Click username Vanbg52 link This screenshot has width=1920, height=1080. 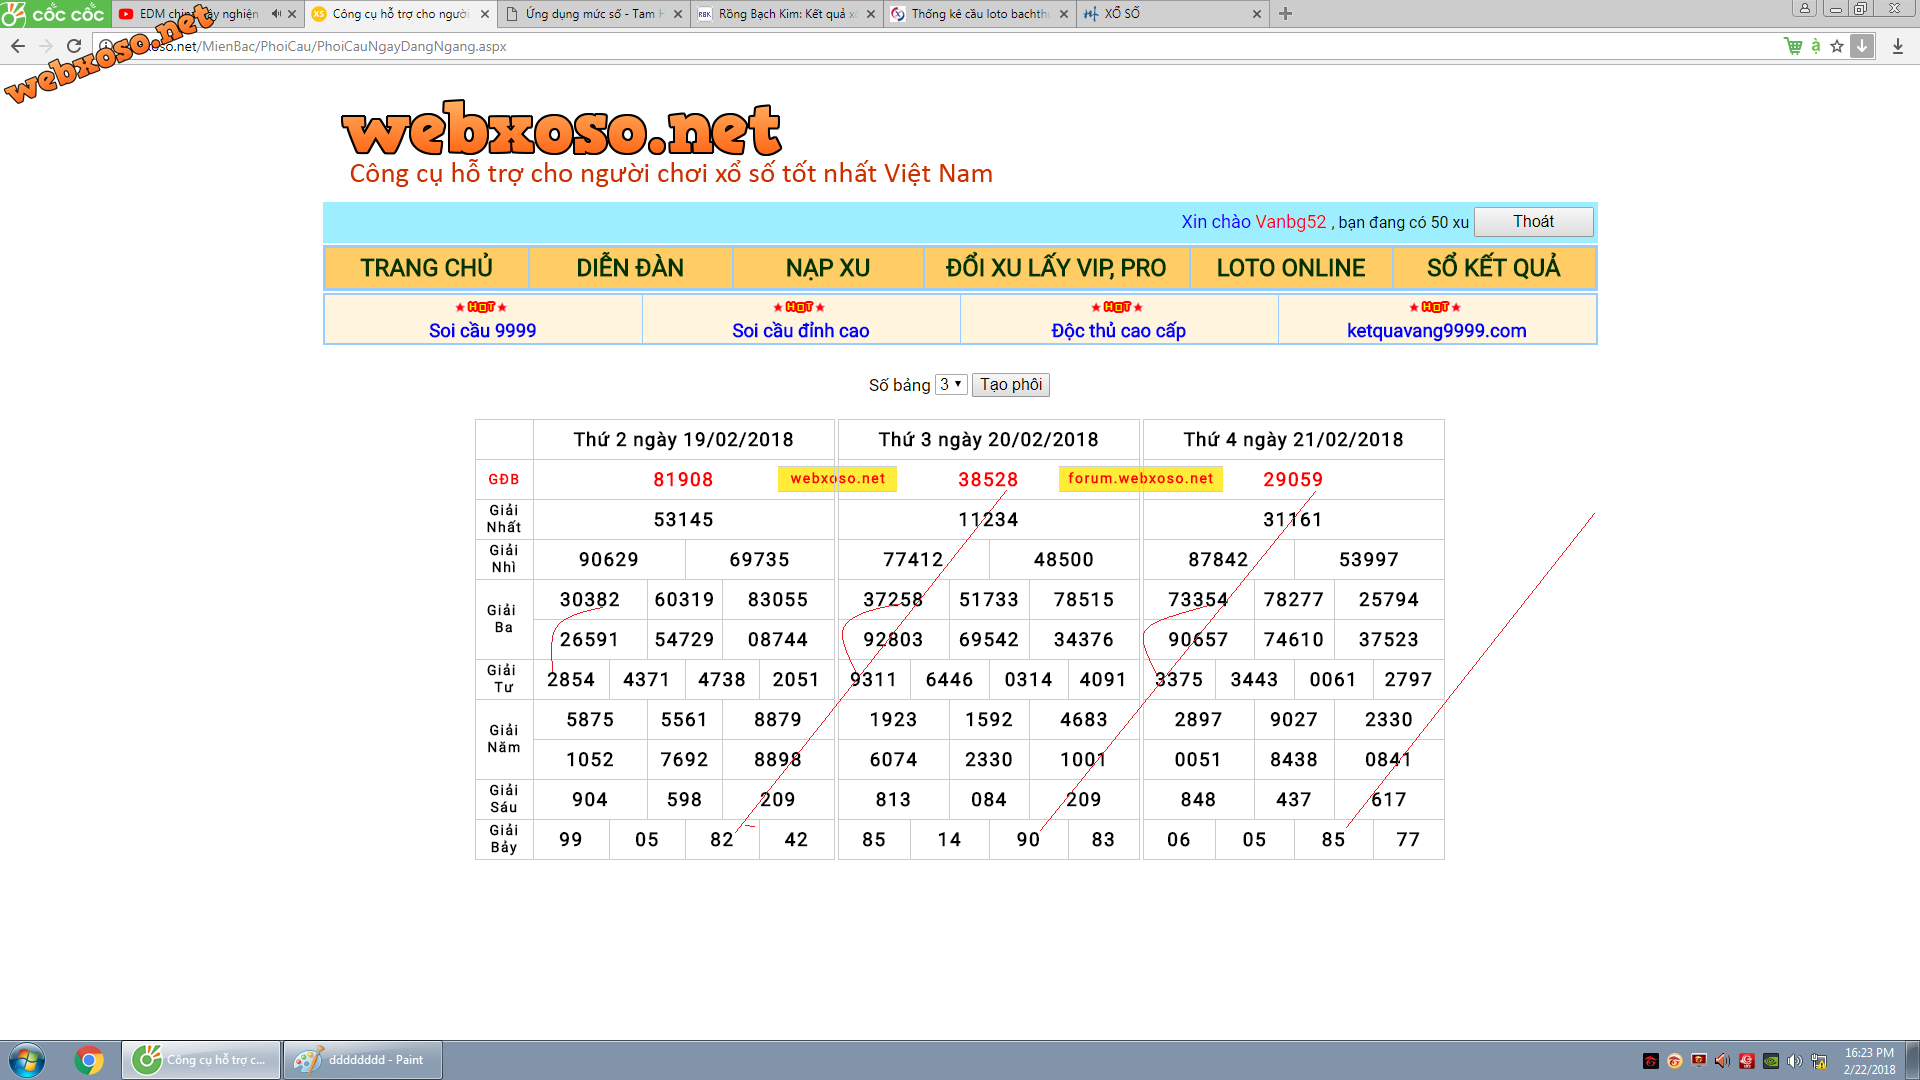click(x=1290, y=222)
